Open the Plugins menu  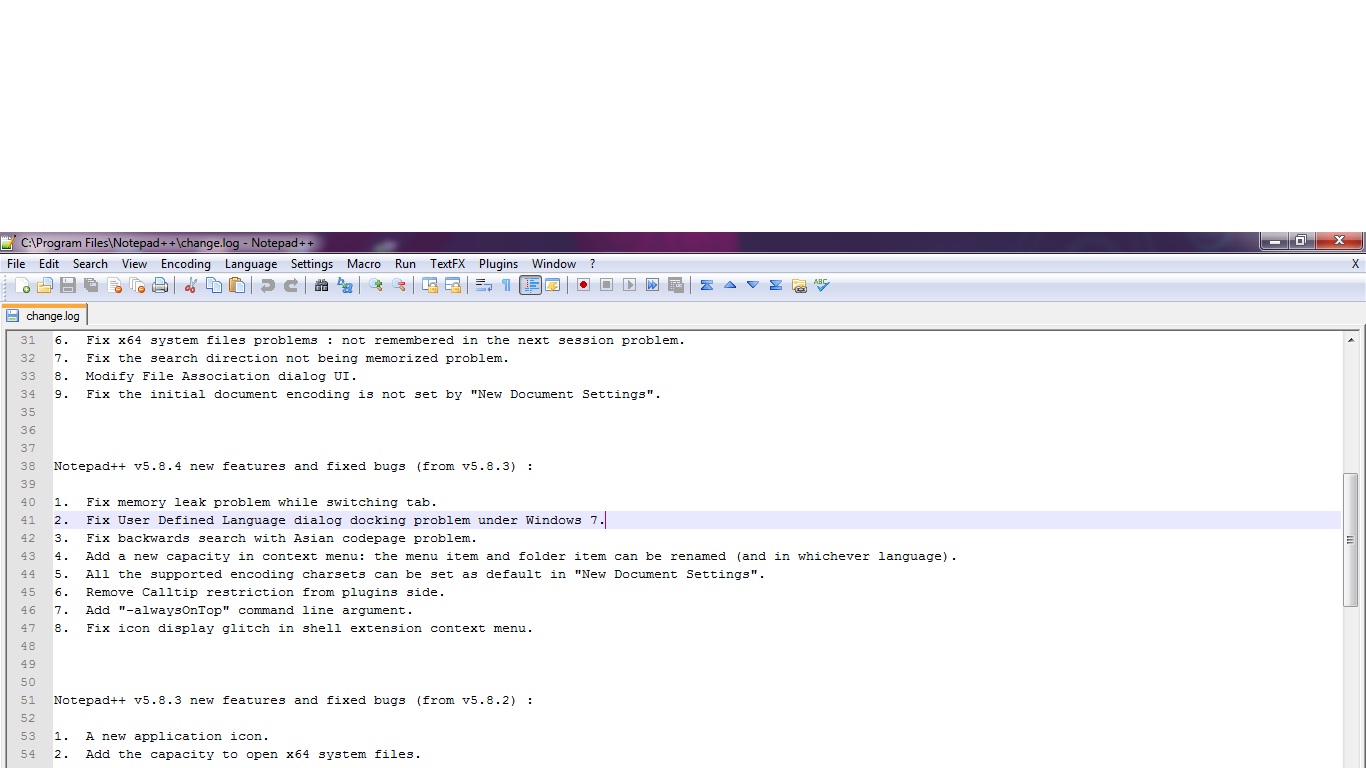tap(498, 264)
